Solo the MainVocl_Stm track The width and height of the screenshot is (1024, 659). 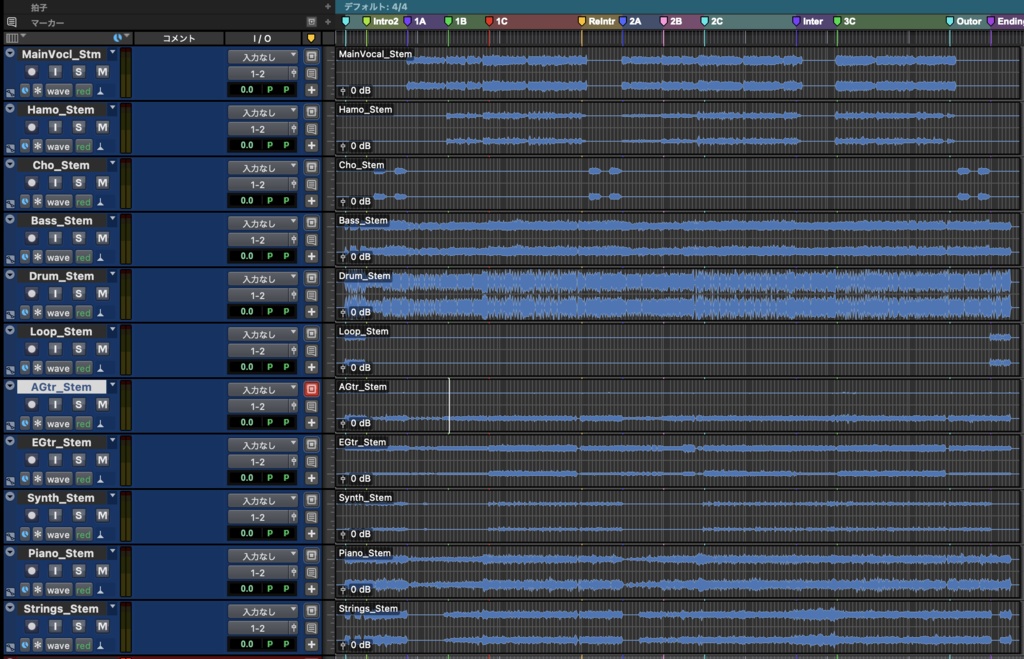(x=78, y=72)
